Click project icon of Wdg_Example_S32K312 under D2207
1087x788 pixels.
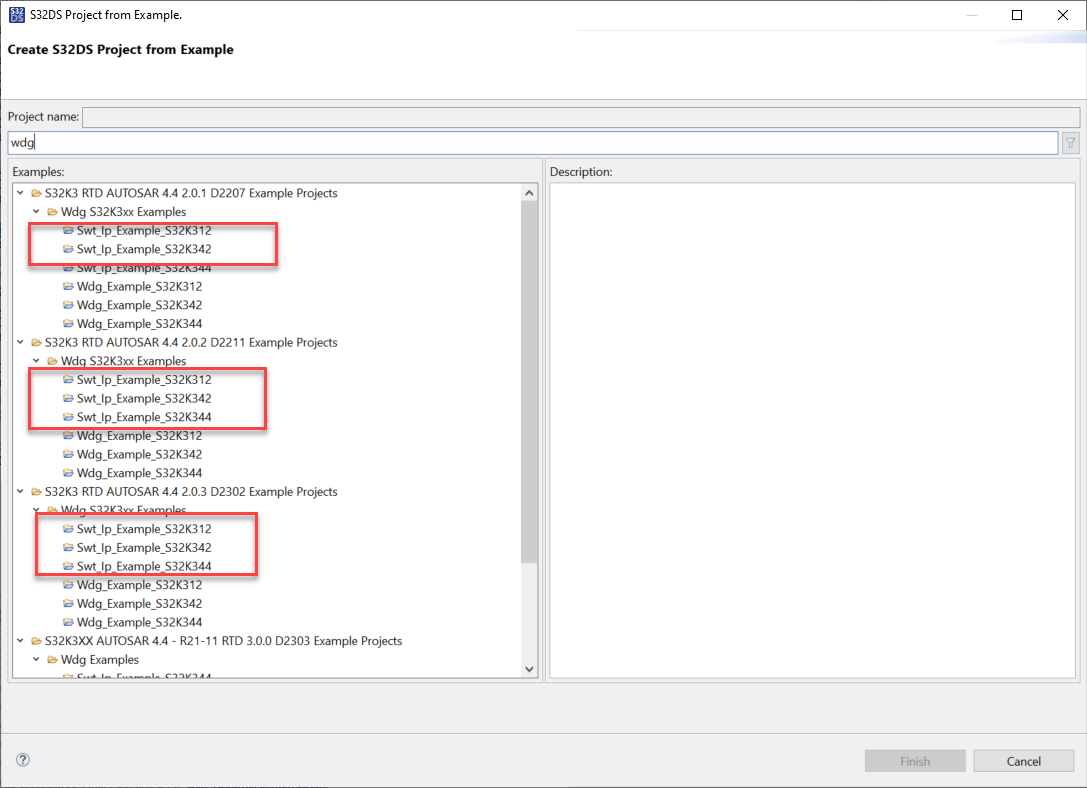tap(68, 286)
